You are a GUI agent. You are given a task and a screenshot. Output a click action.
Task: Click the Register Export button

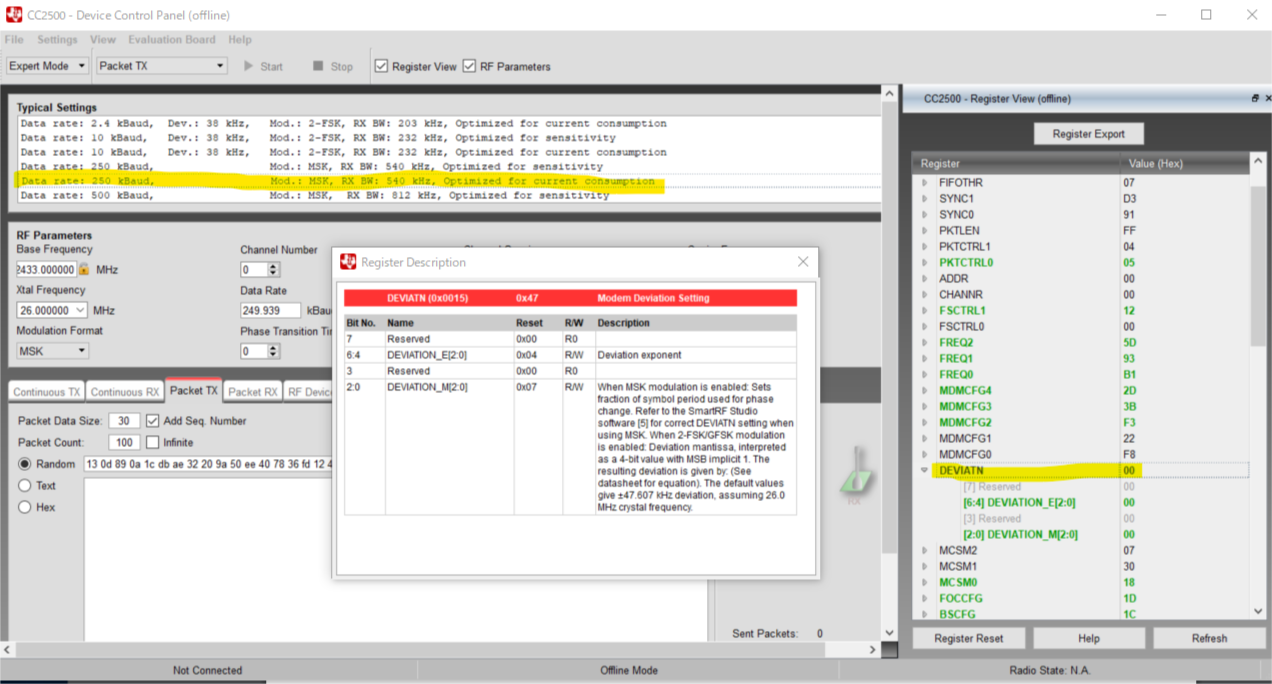[1088, 133]
